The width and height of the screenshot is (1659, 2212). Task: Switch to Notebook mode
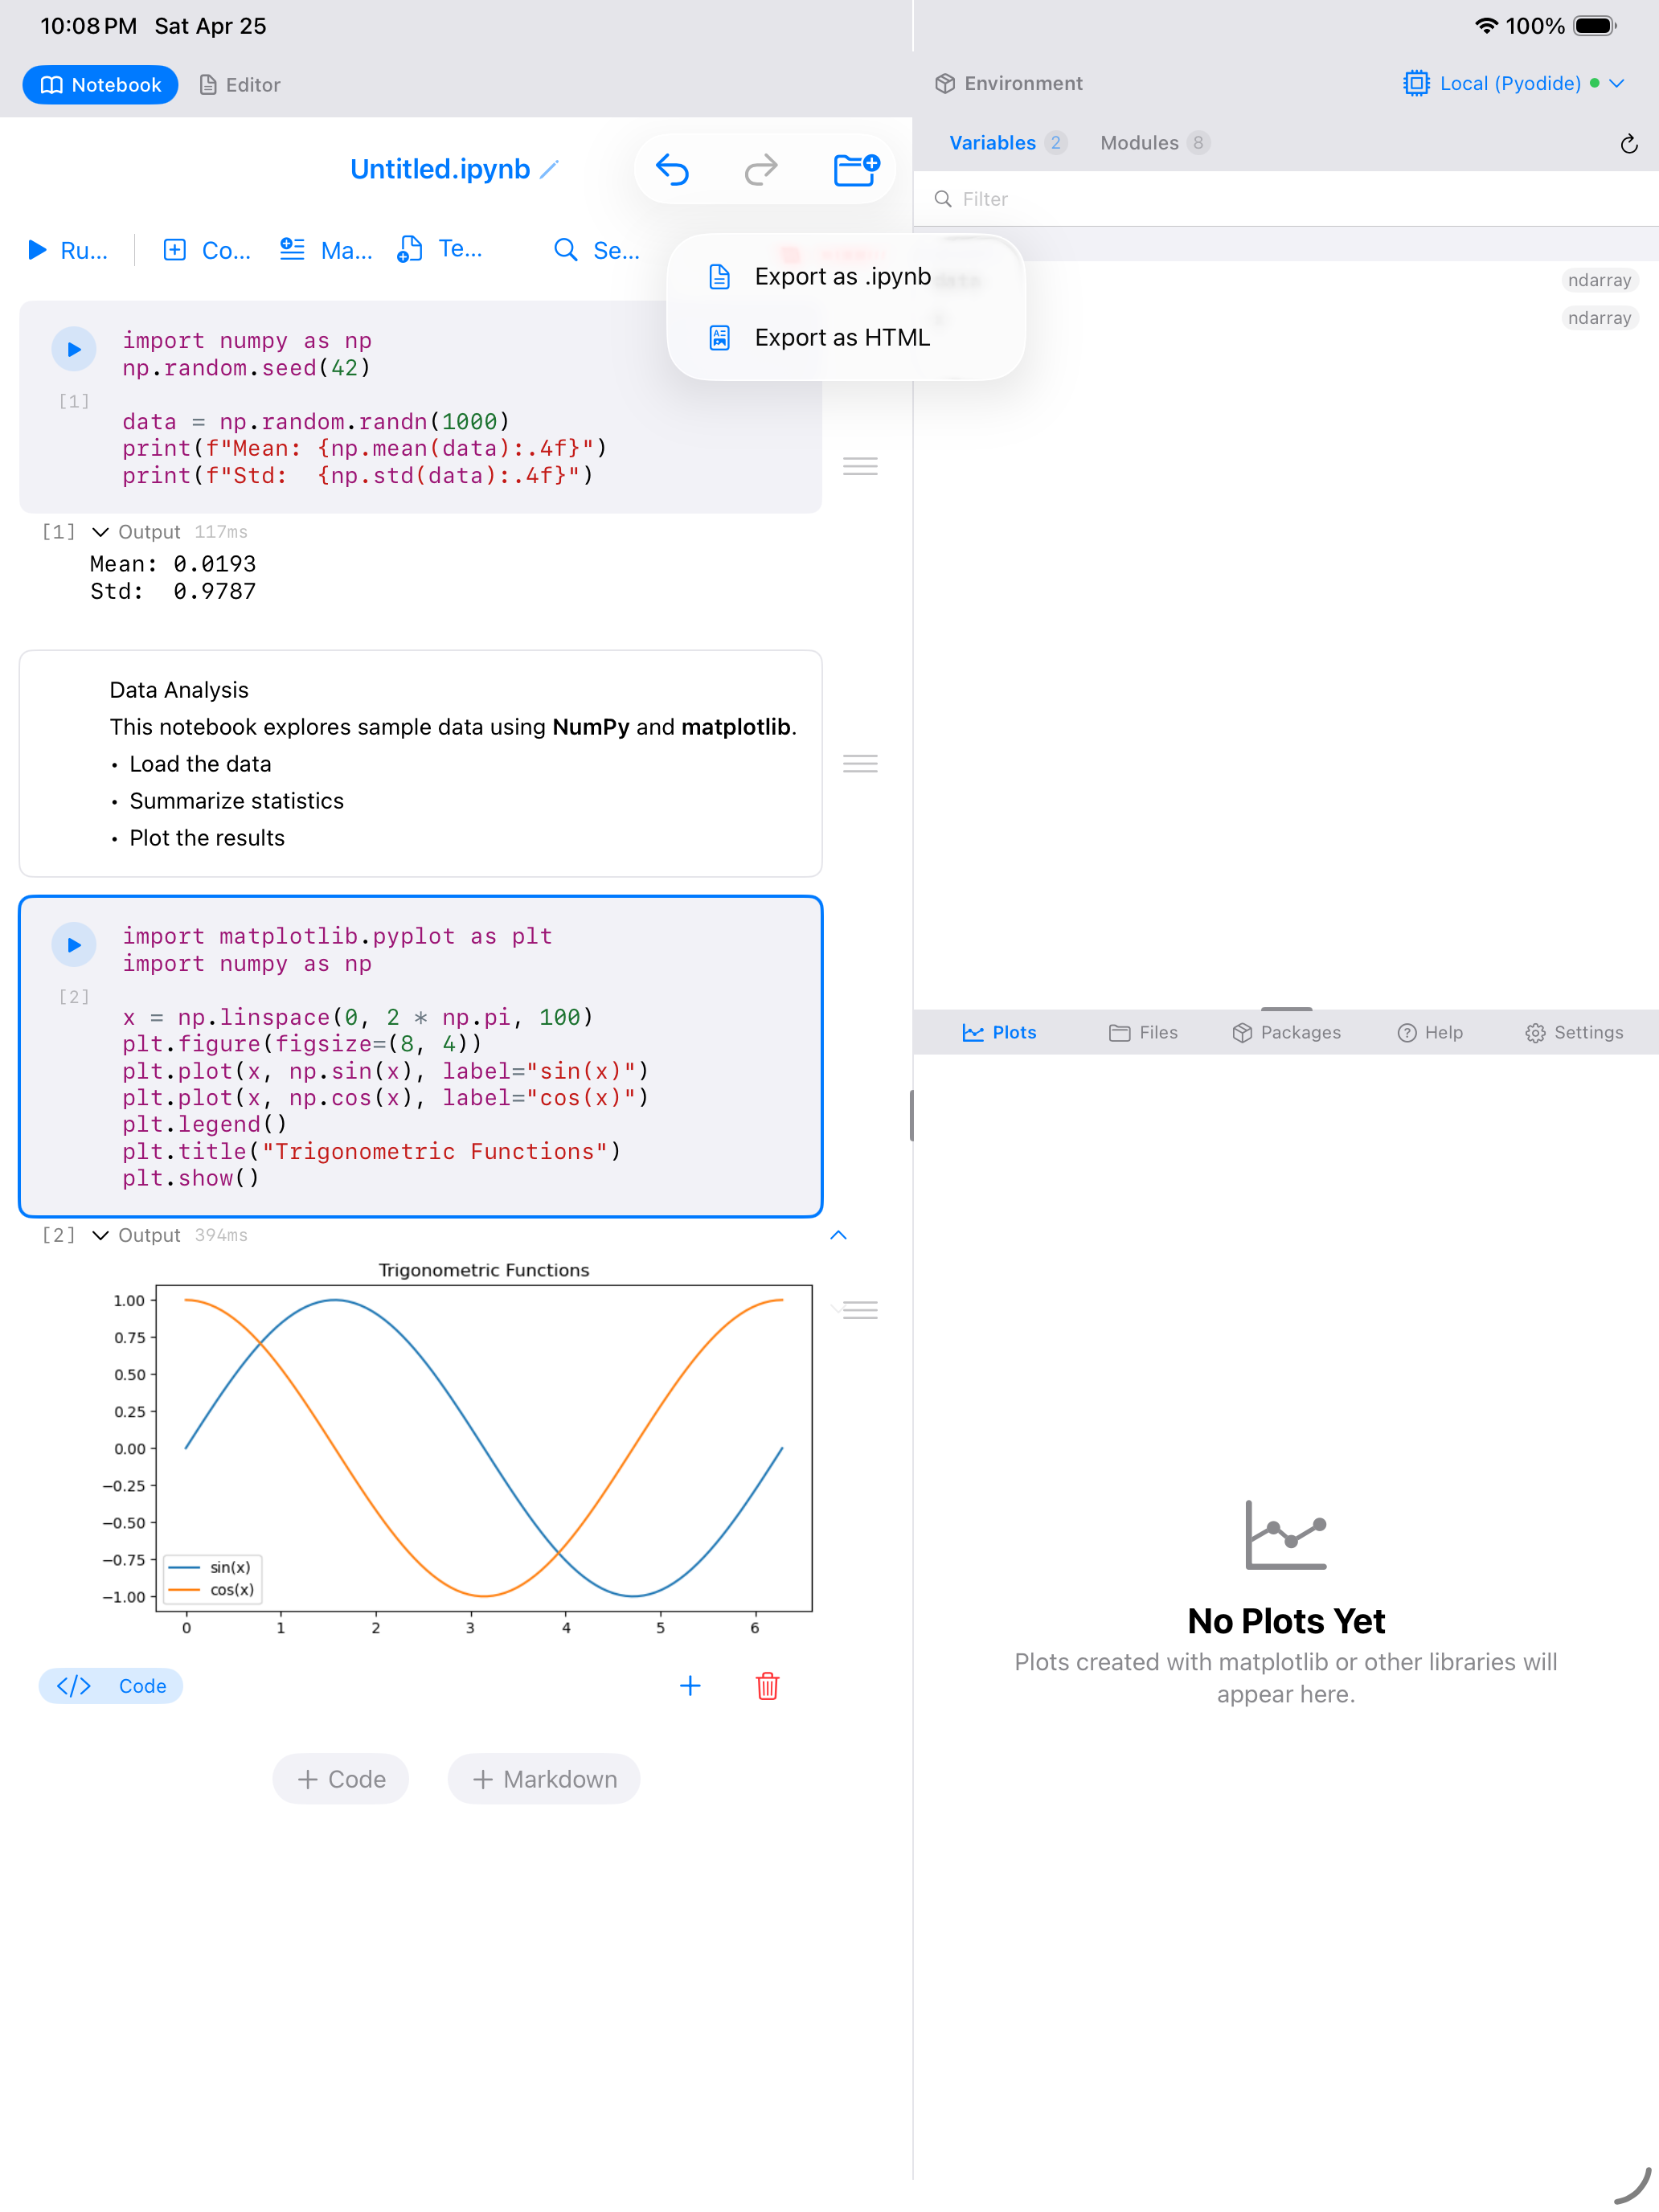pyautogui.click(x=101, y=85)
